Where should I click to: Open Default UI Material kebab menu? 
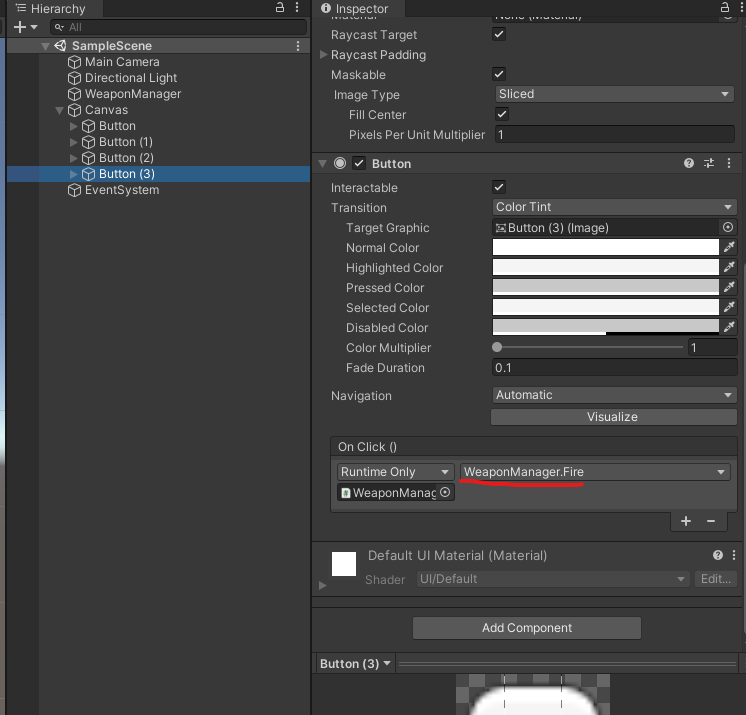pos(734,555)
